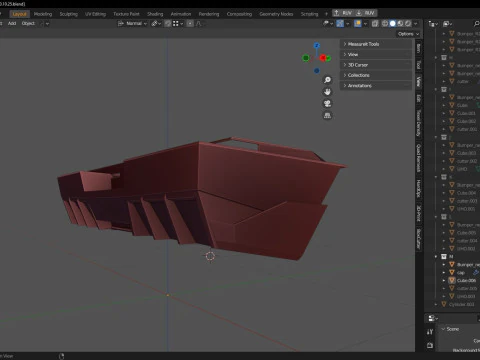Image resolution: width=480 pixels, height=360 pixels.
Task: Toggle perspective/orthographic view grid icon
Action: pos(327,116)
